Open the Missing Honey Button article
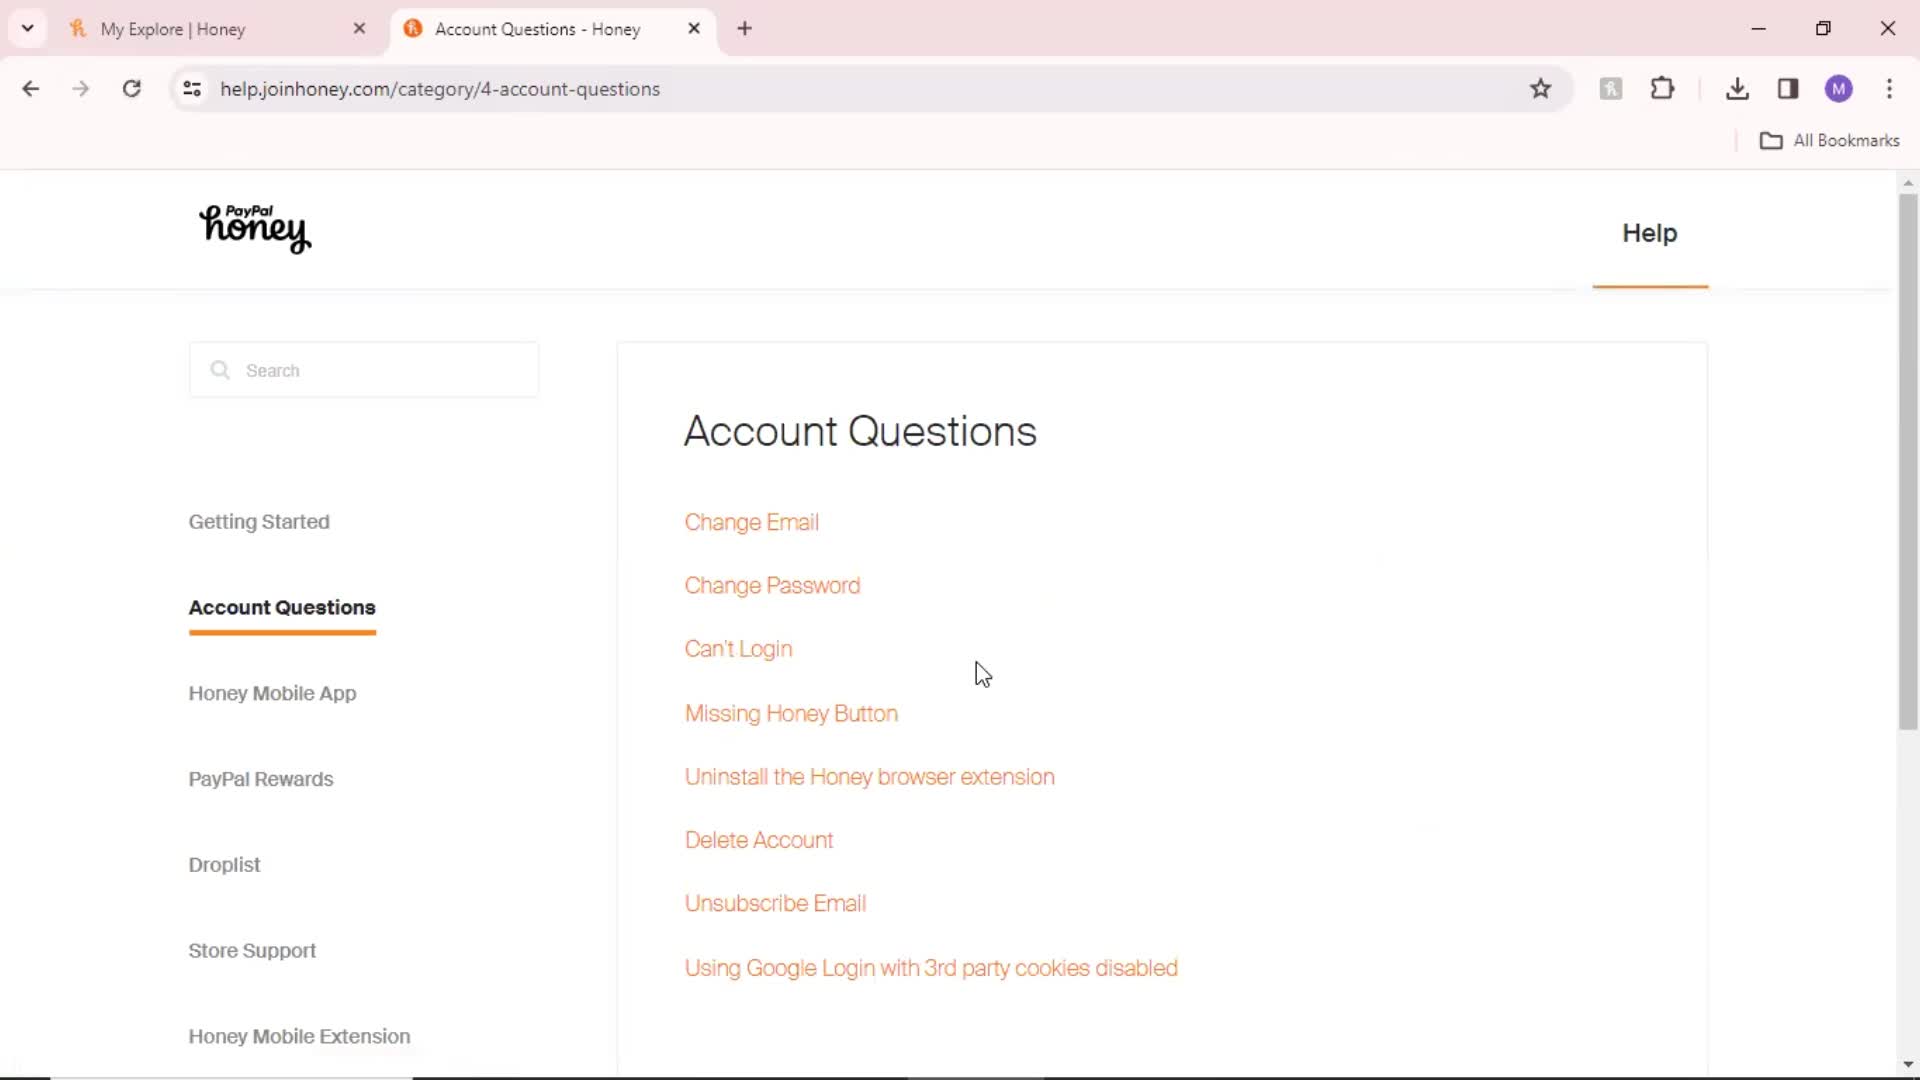The image size is (1920, 1080). pos(791,714)
